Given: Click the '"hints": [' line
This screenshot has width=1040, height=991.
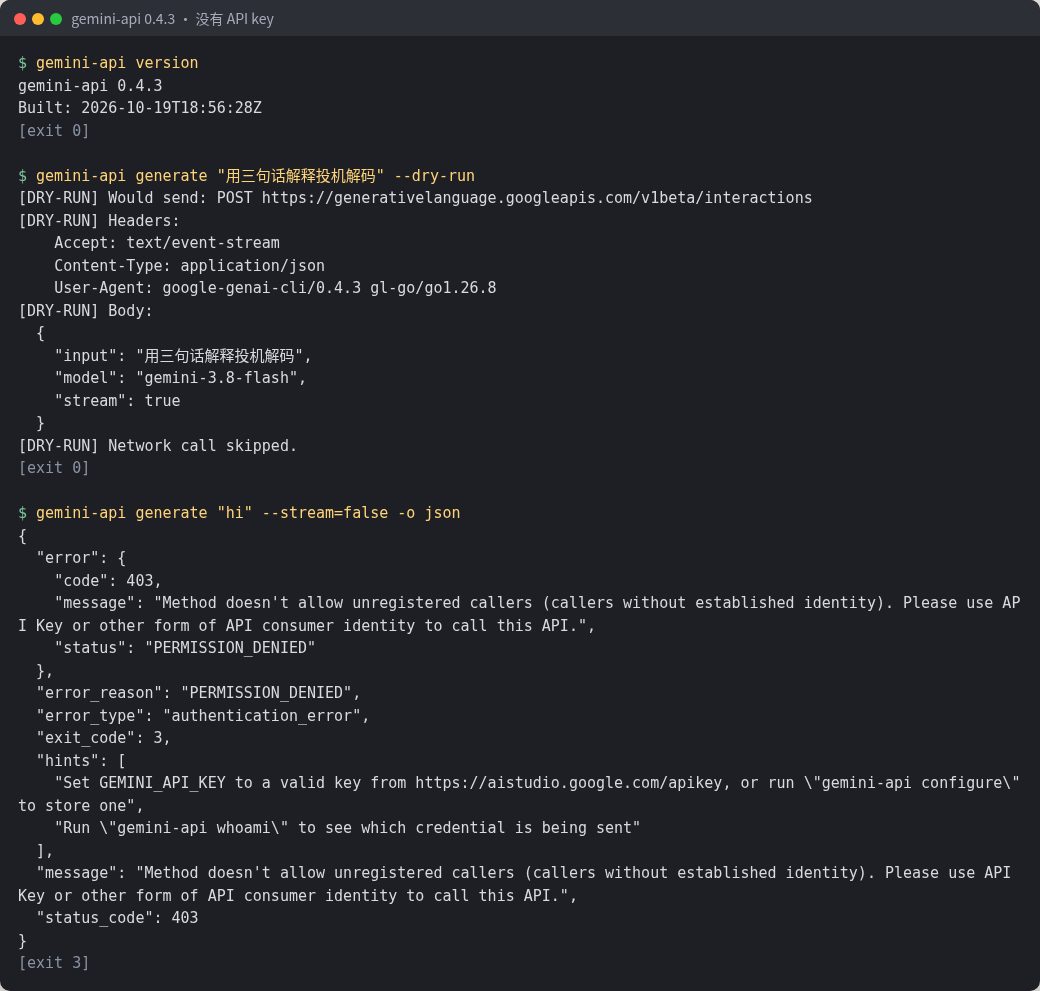Looking at the screenshot, I should [81, 761].
